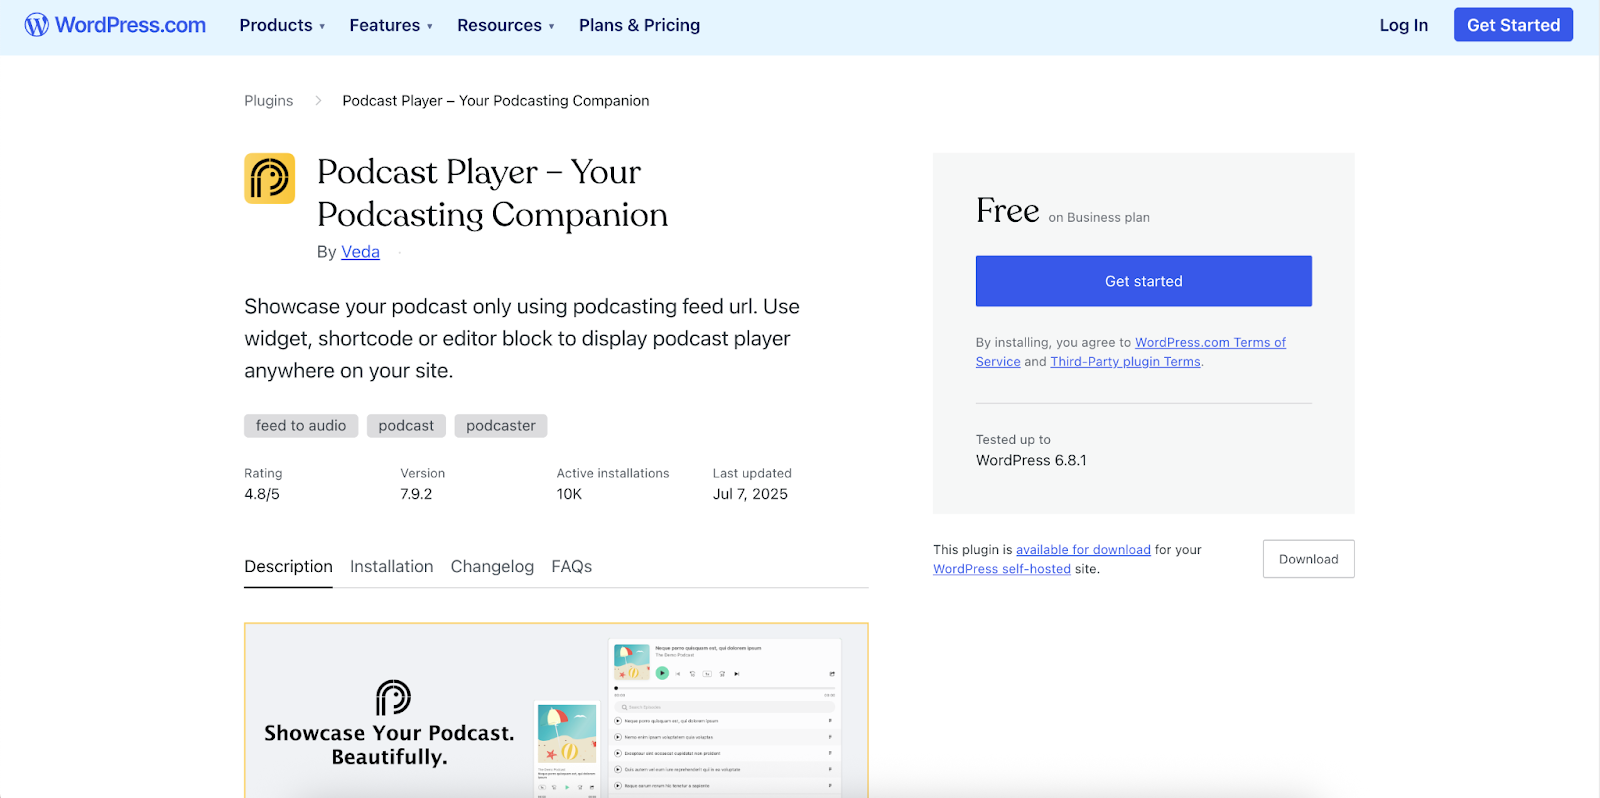Image resolution: width=1600 pixels, height=798 pixels.
Task: Open the Veda author link
Action: (x=360, y=252)
